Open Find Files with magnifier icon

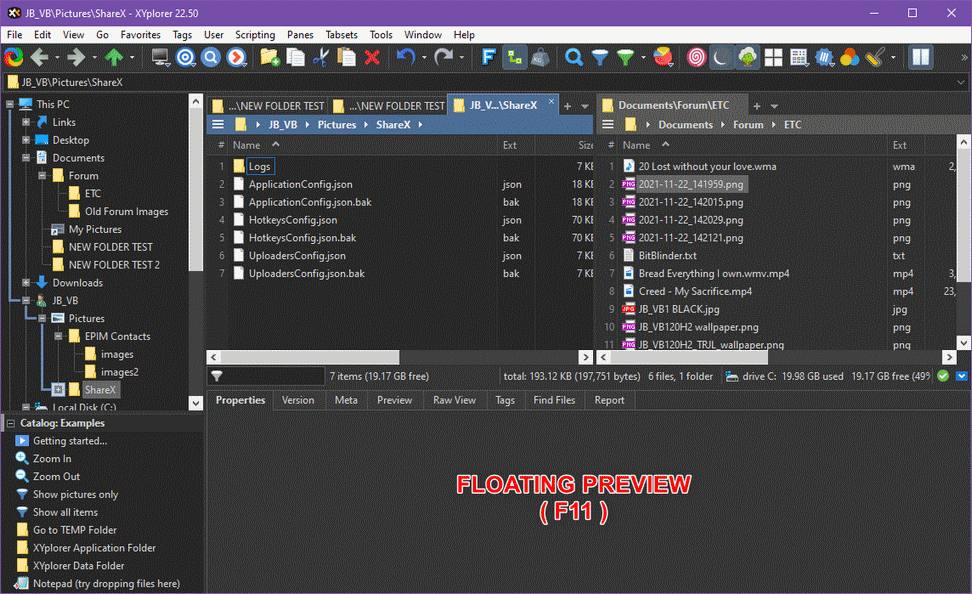click(x=574, y=58)
